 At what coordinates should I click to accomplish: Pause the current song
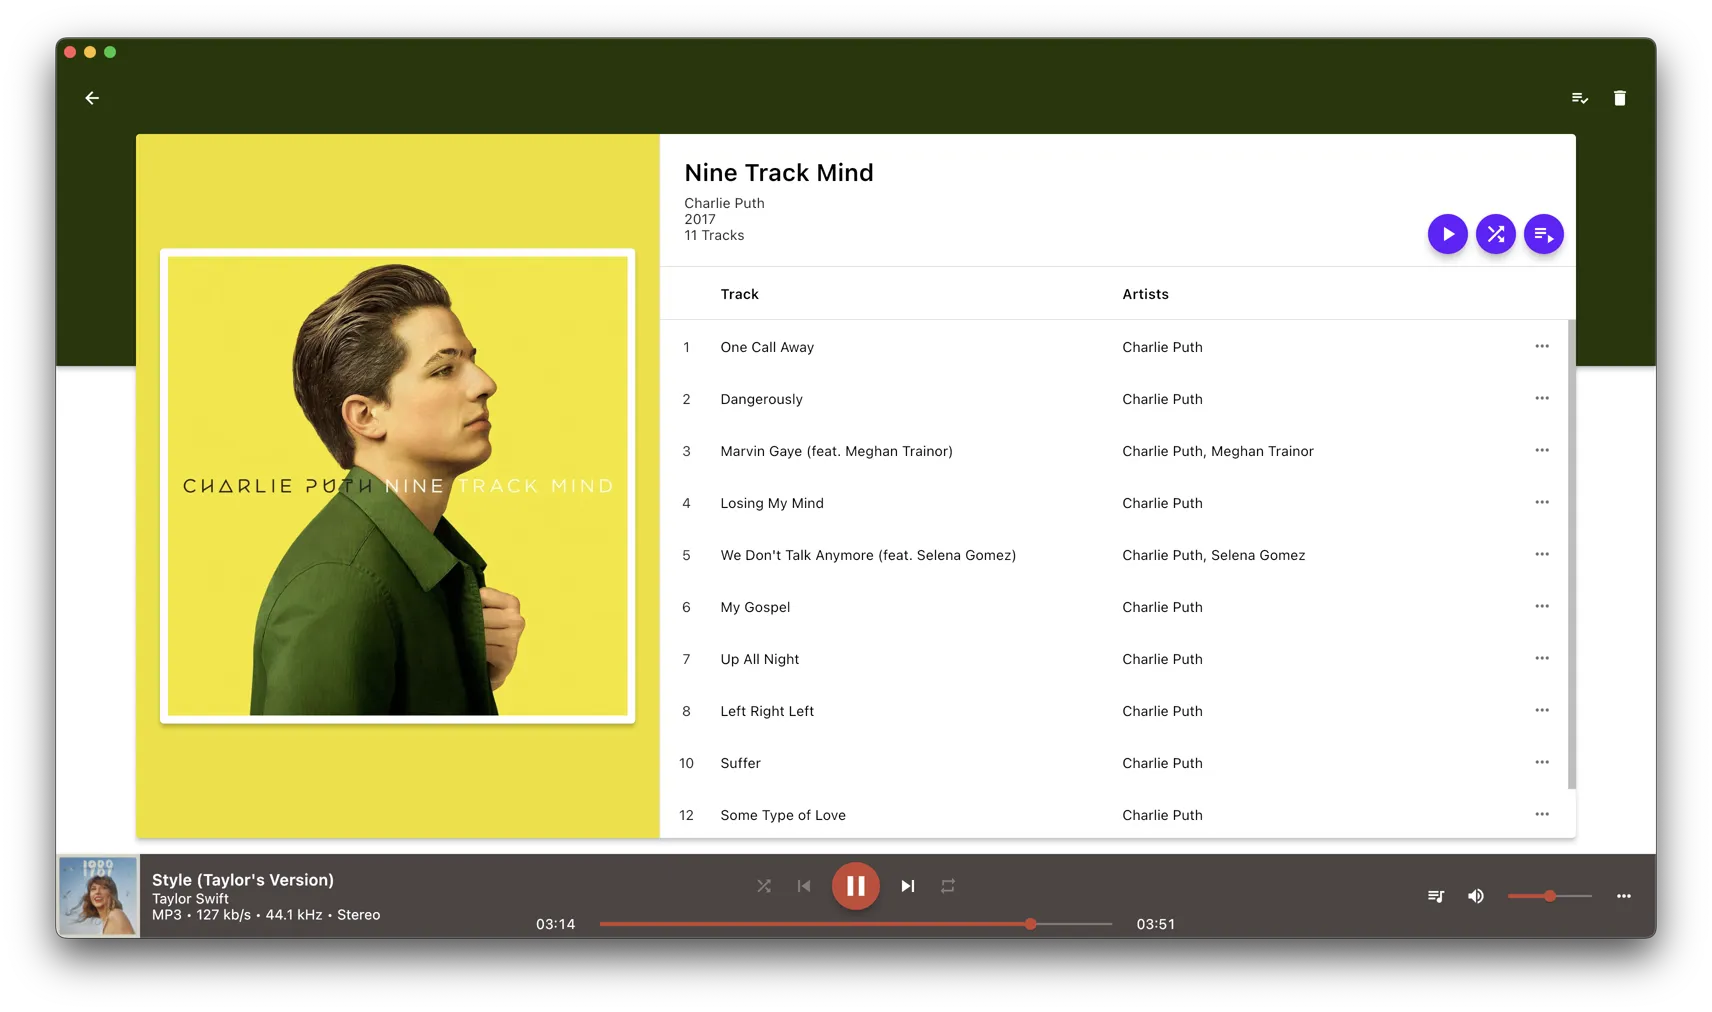(x=856, y=886)
